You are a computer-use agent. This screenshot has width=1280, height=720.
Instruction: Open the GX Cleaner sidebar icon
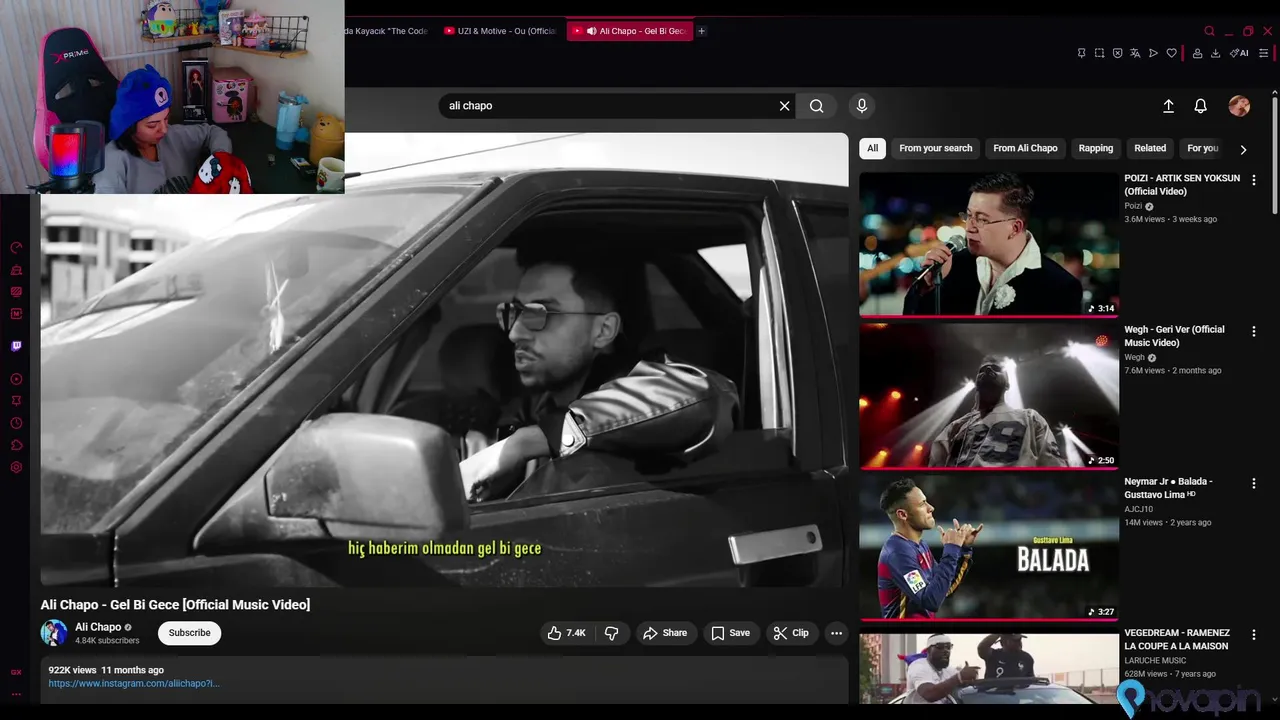tap(16, 270)
